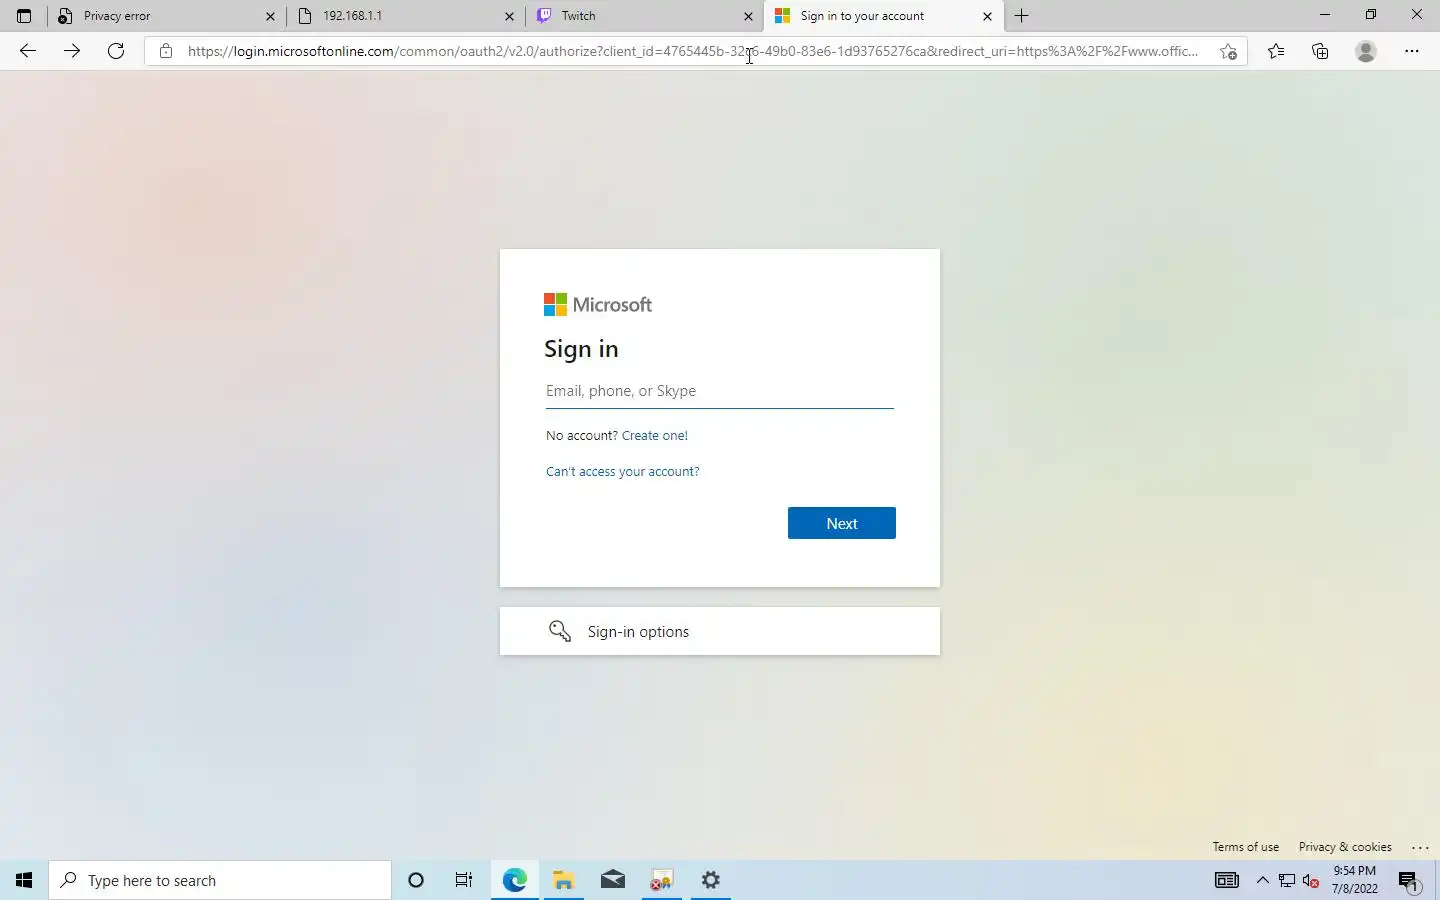The height and width of the screenshot is (900, 1440).
Task: Close the Twitch tab
Action: click(748, 16)
